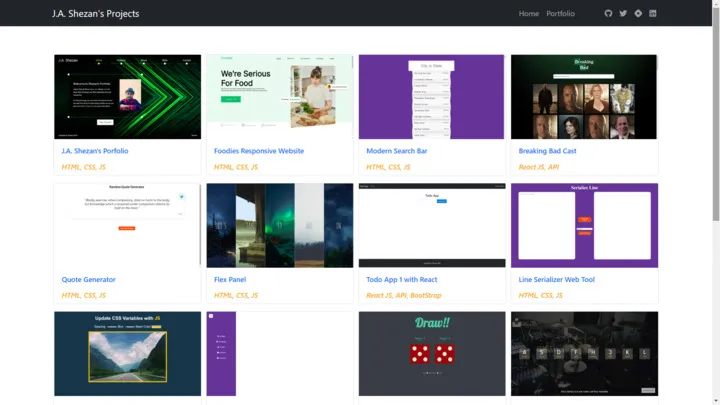720x405 pixels.
Task: Click the Random Quote Generator thumbnail
Action: (x=128, y=225)
